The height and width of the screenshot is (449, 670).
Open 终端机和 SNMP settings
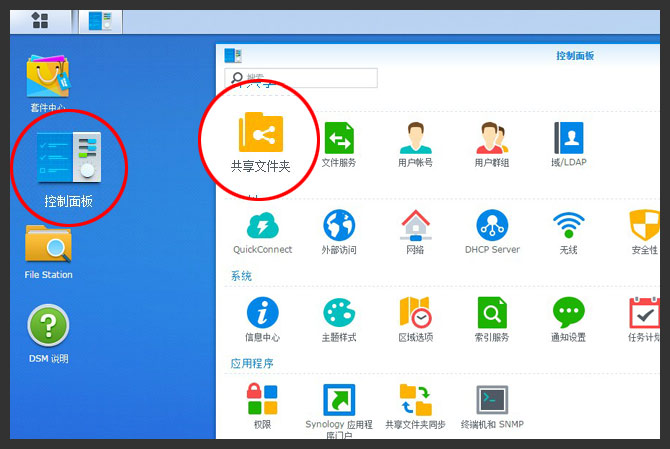(x=492, y=406)
